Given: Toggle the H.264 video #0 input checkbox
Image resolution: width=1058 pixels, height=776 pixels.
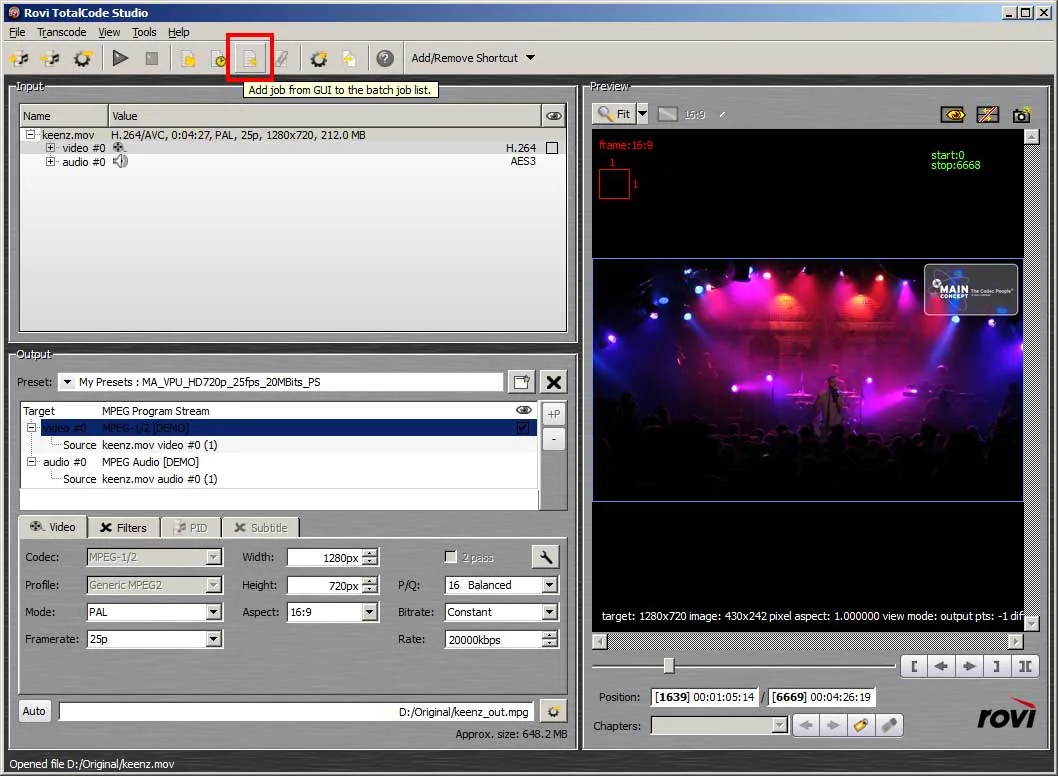Looking at the screenshot, I should click(552, 148).
